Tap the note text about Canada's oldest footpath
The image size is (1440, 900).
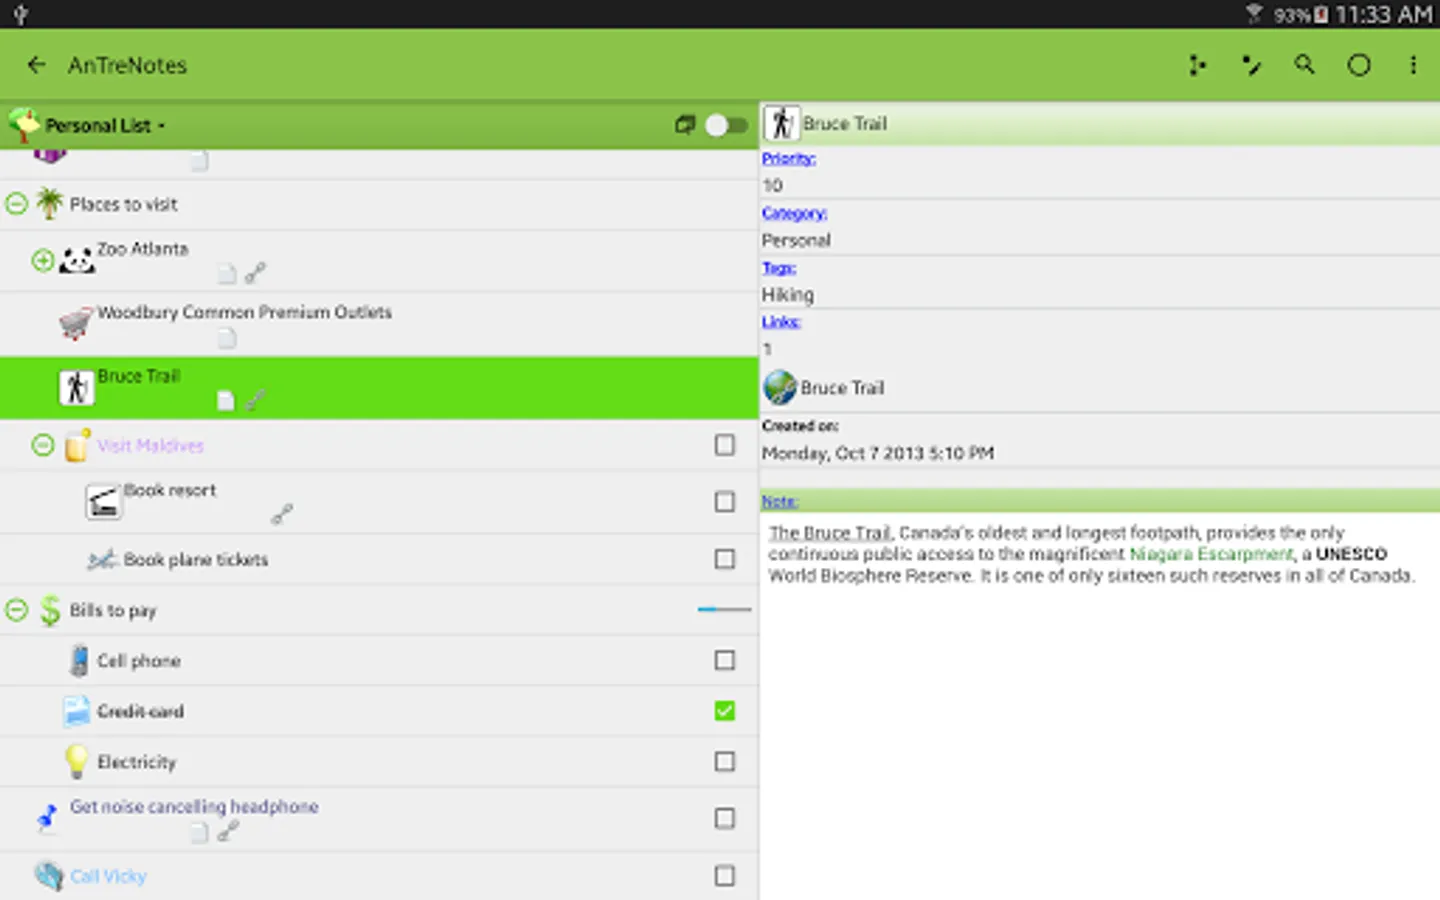tap(1091, 554)
